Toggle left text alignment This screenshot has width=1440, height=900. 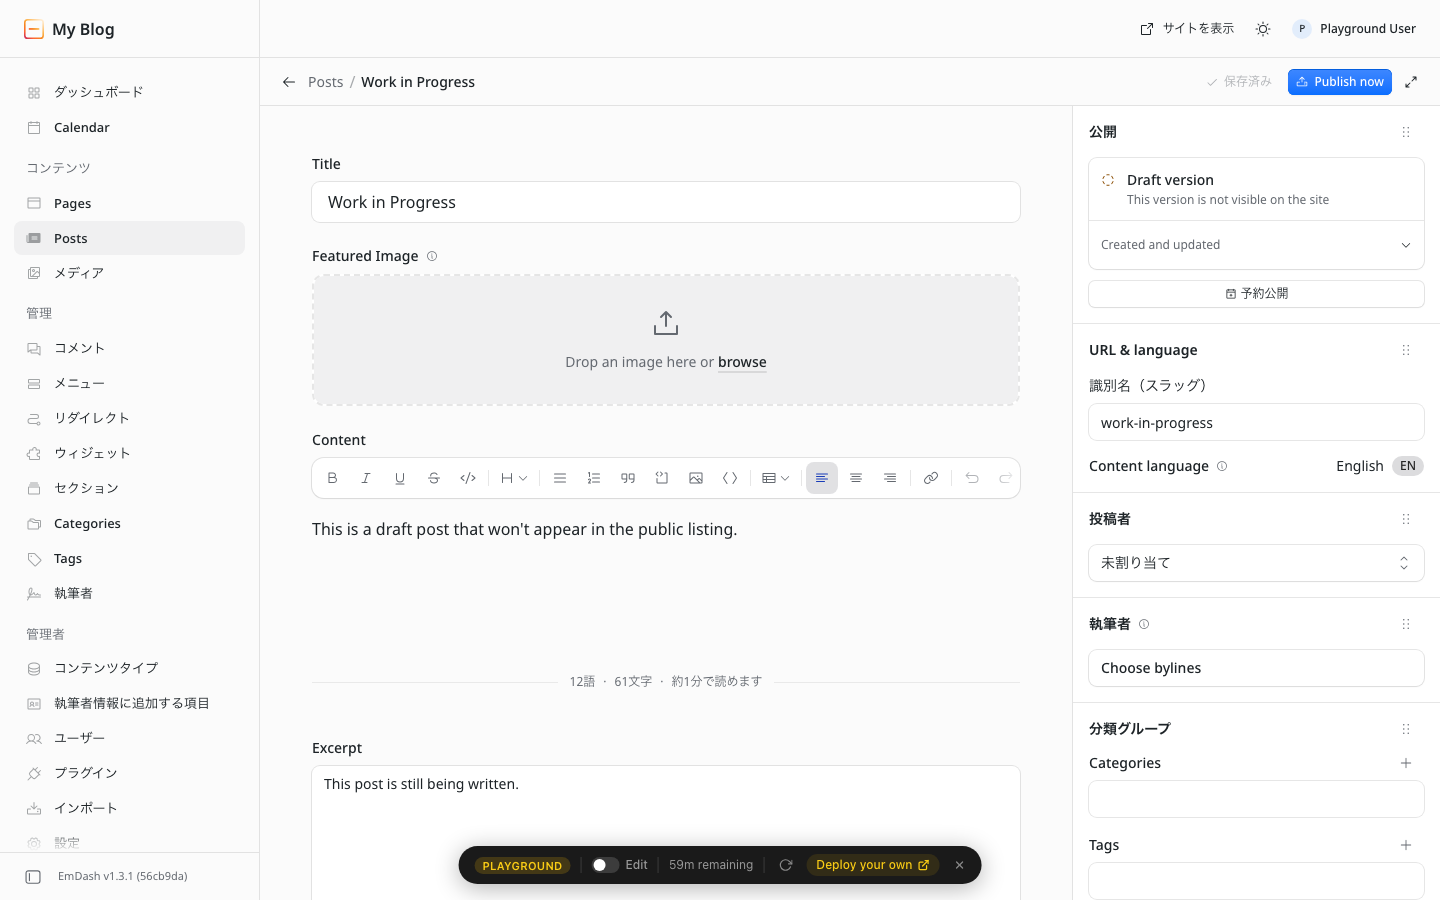click(x=822, y=478)
